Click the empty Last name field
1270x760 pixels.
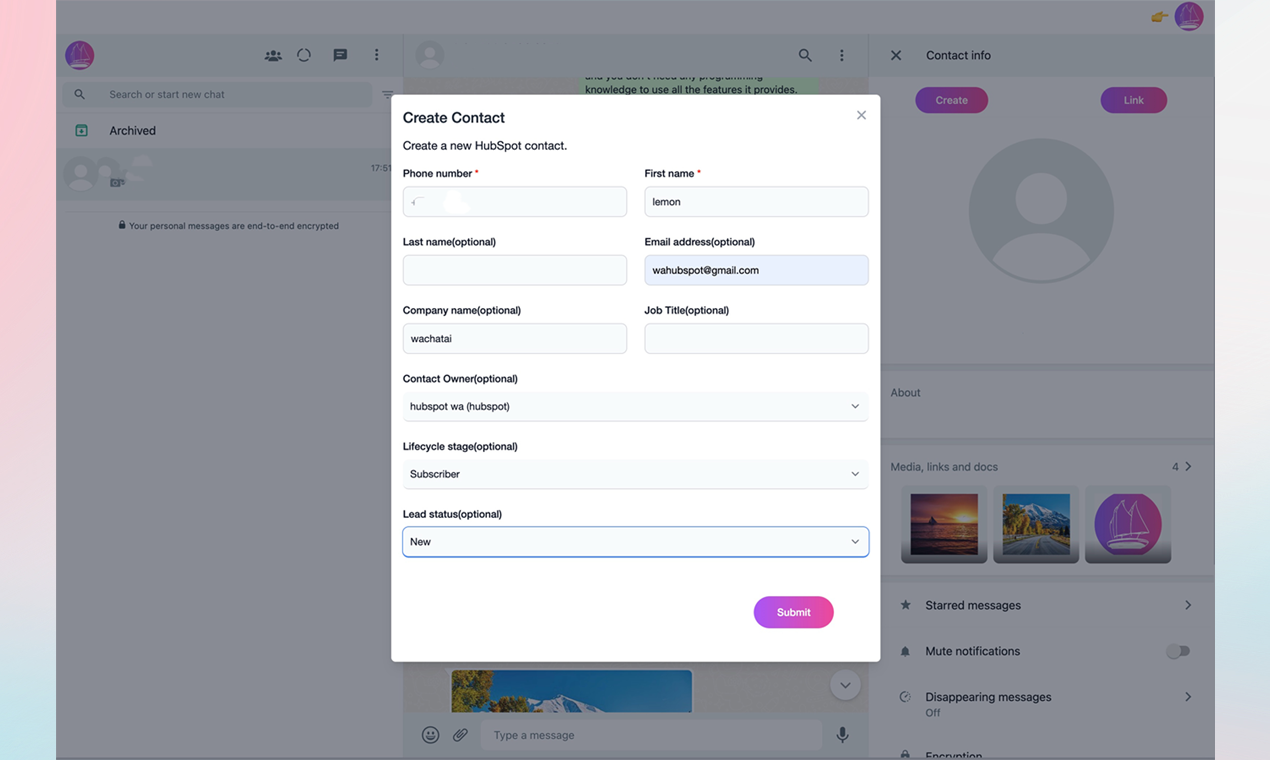(x=514, y=270)
